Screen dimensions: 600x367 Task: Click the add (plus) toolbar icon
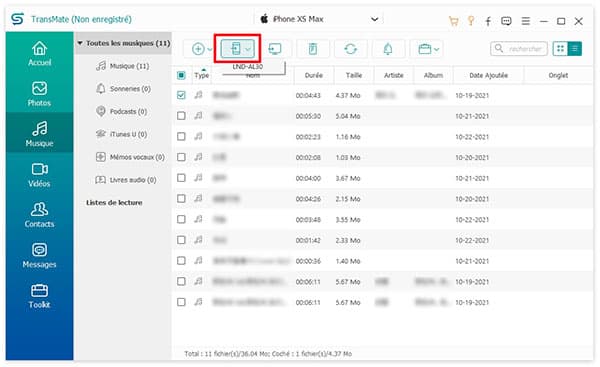tap(198, 49)
